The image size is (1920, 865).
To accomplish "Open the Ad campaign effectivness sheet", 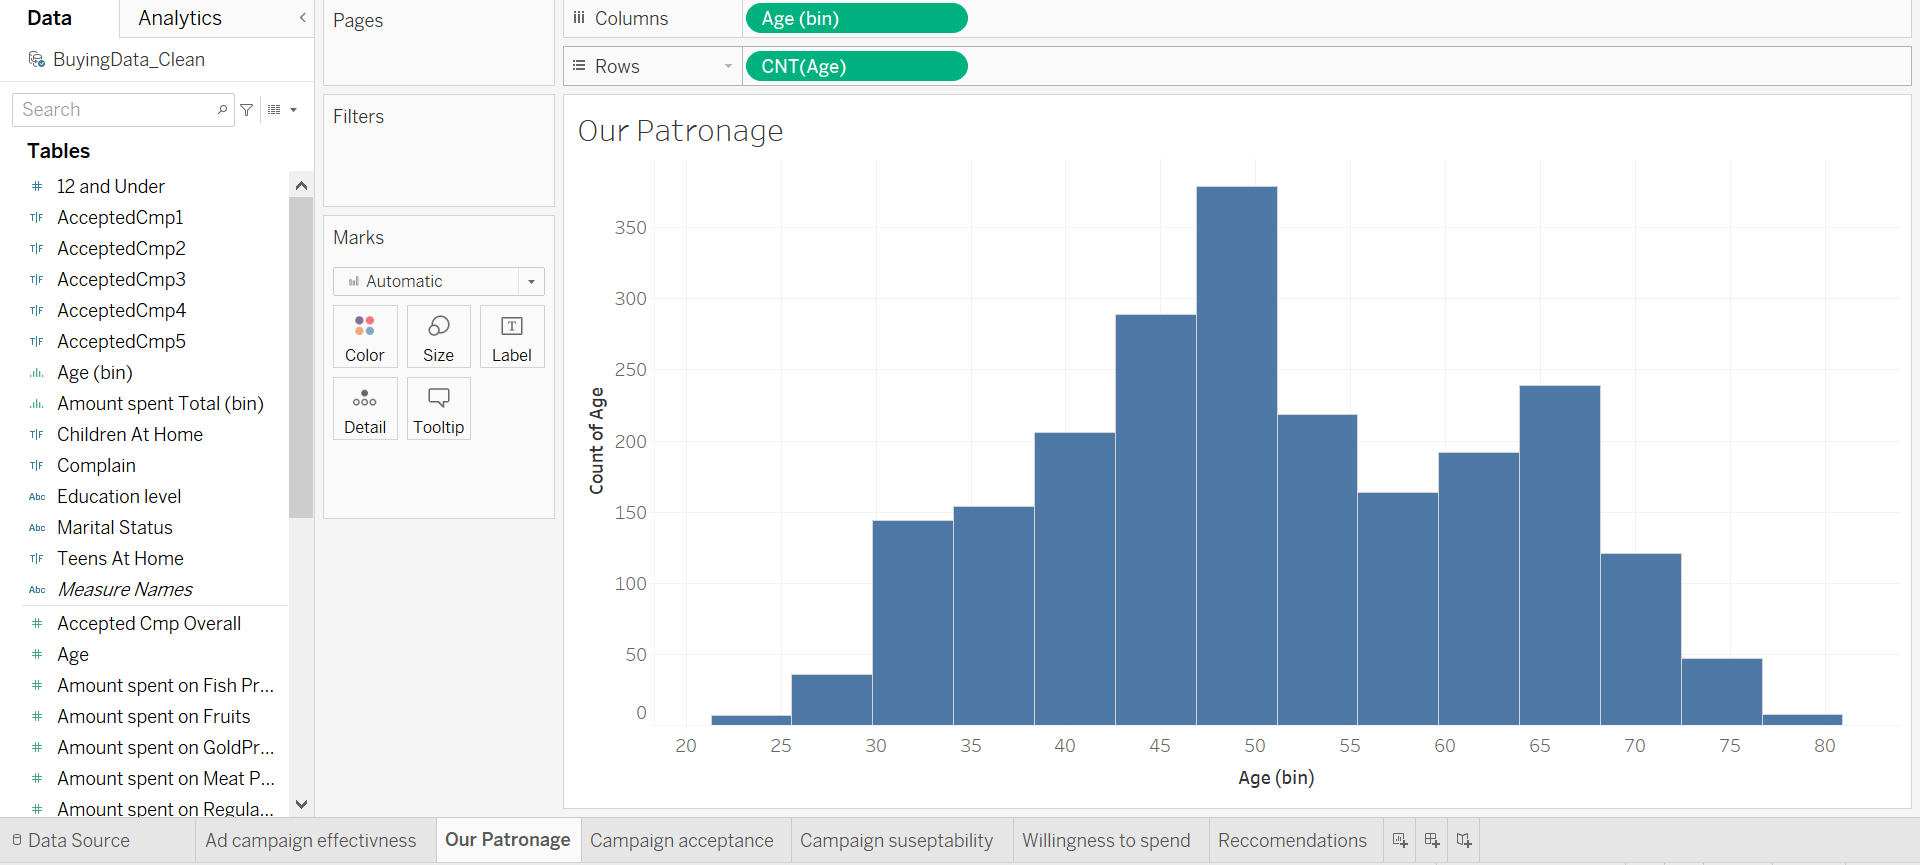I will tap(311, 840).
